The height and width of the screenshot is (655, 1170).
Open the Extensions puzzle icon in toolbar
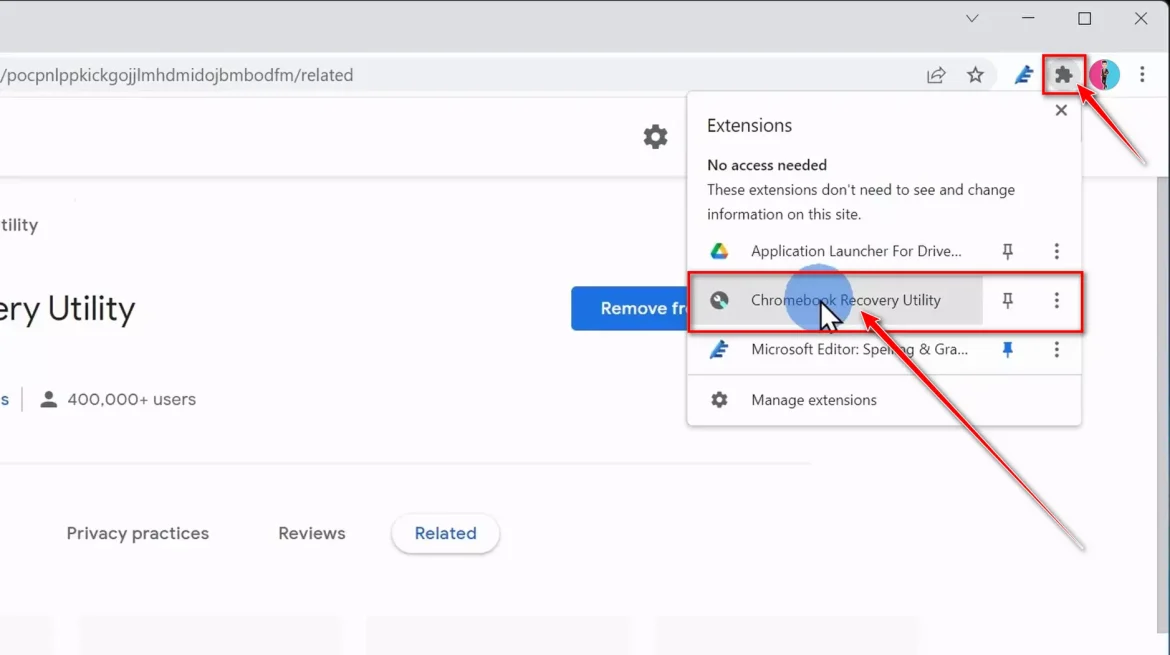tap(1063, 75)
